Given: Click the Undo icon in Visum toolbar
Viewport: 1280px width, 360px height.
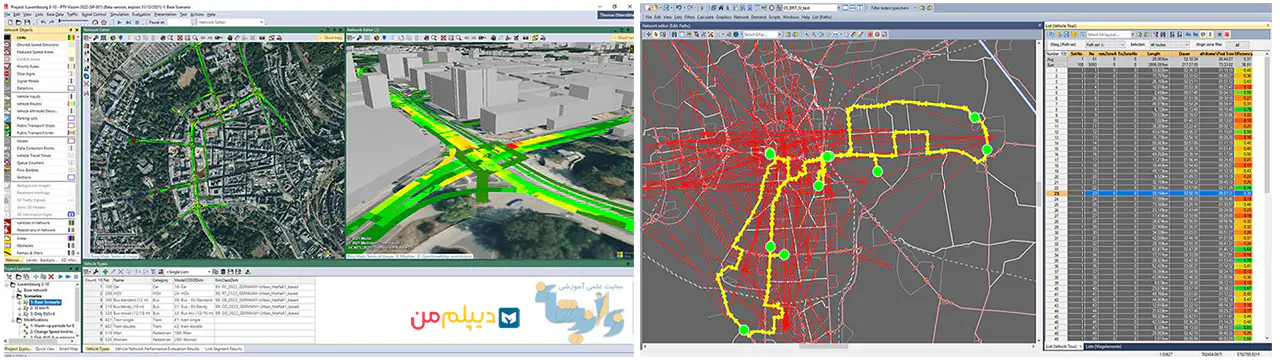Looking at the screenshot, I should point(679,8).
